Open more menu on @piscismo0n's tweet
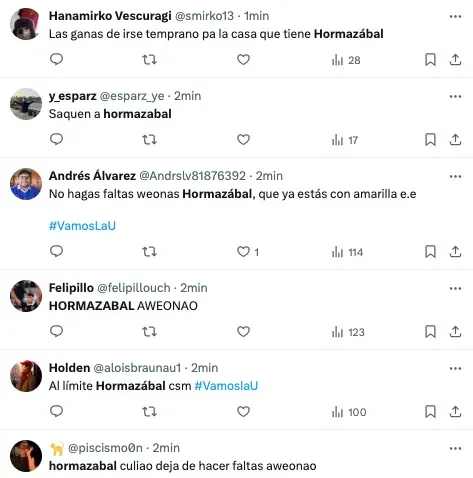 click(455, 449)
